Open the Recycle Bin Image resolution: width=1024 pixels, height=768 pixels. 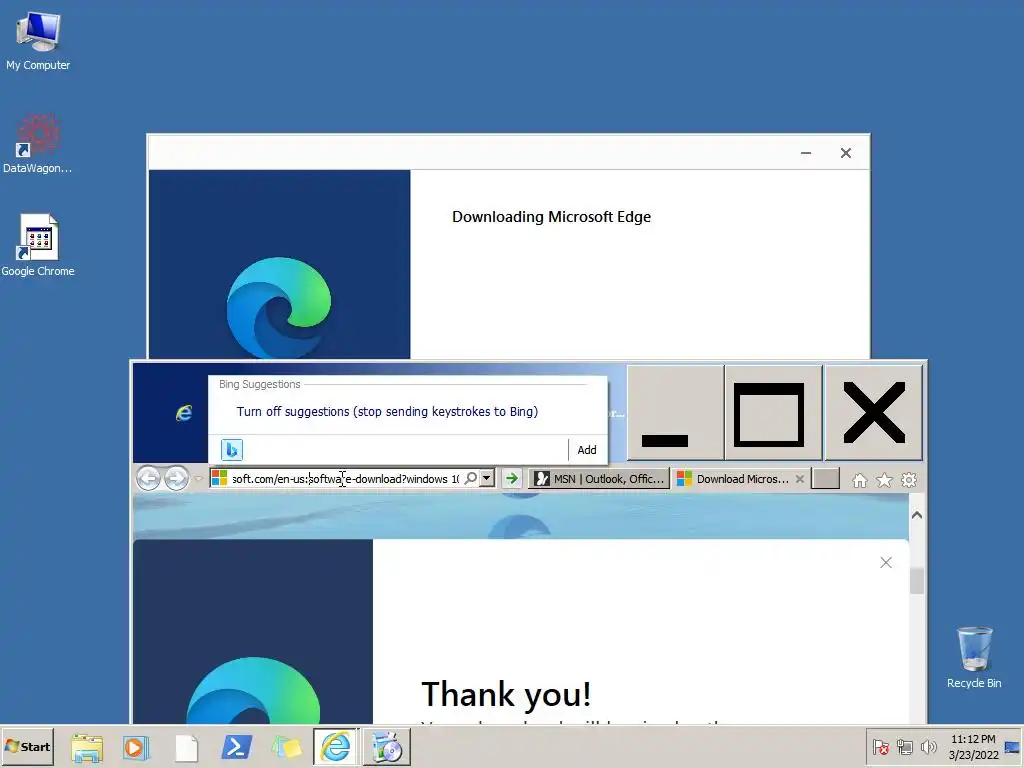[974, 657]
